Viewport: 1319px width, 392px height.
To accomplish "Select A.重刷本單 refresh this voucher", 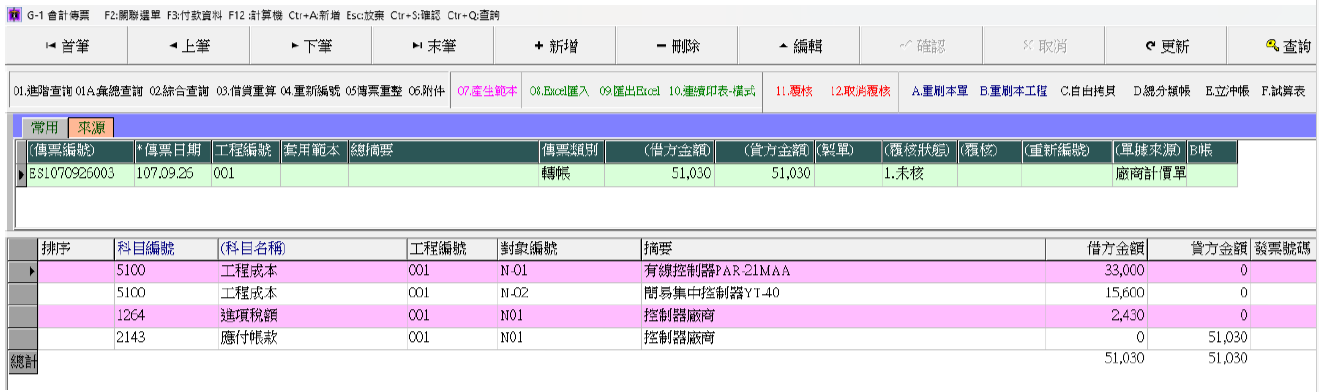I will pyautogui.click(x=941, y=90).
